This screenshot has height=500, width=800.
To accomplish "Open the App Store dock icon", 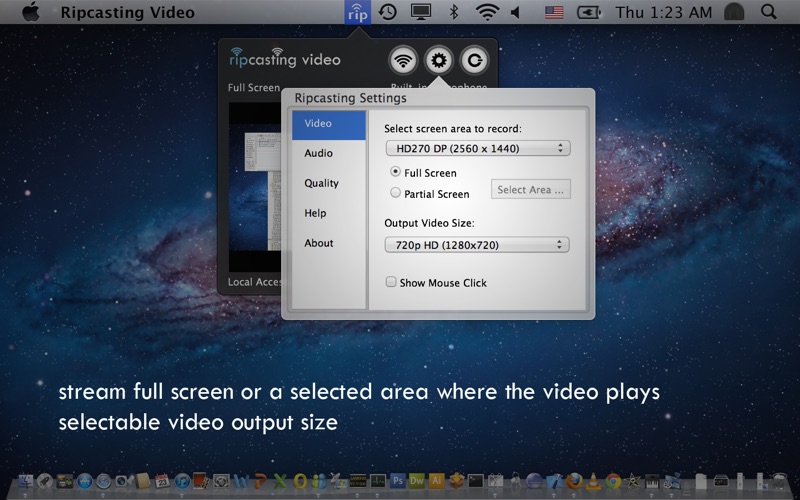I will pyautogui.click(x=85, y=481).
